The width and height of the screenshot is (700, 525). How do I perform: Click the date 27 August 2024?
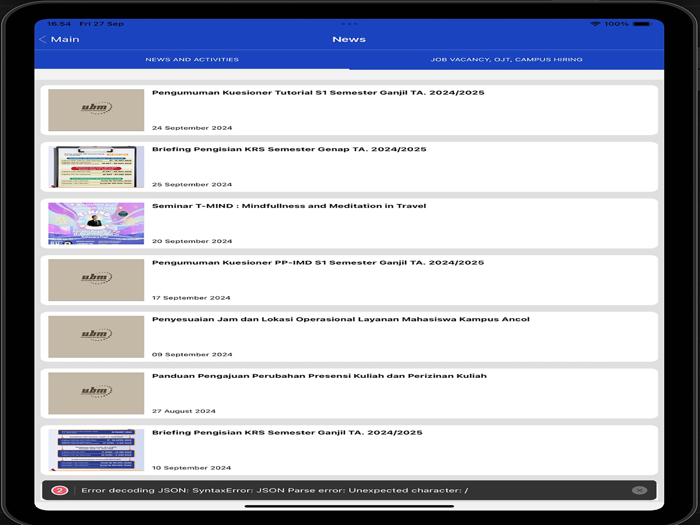point(183,411)
